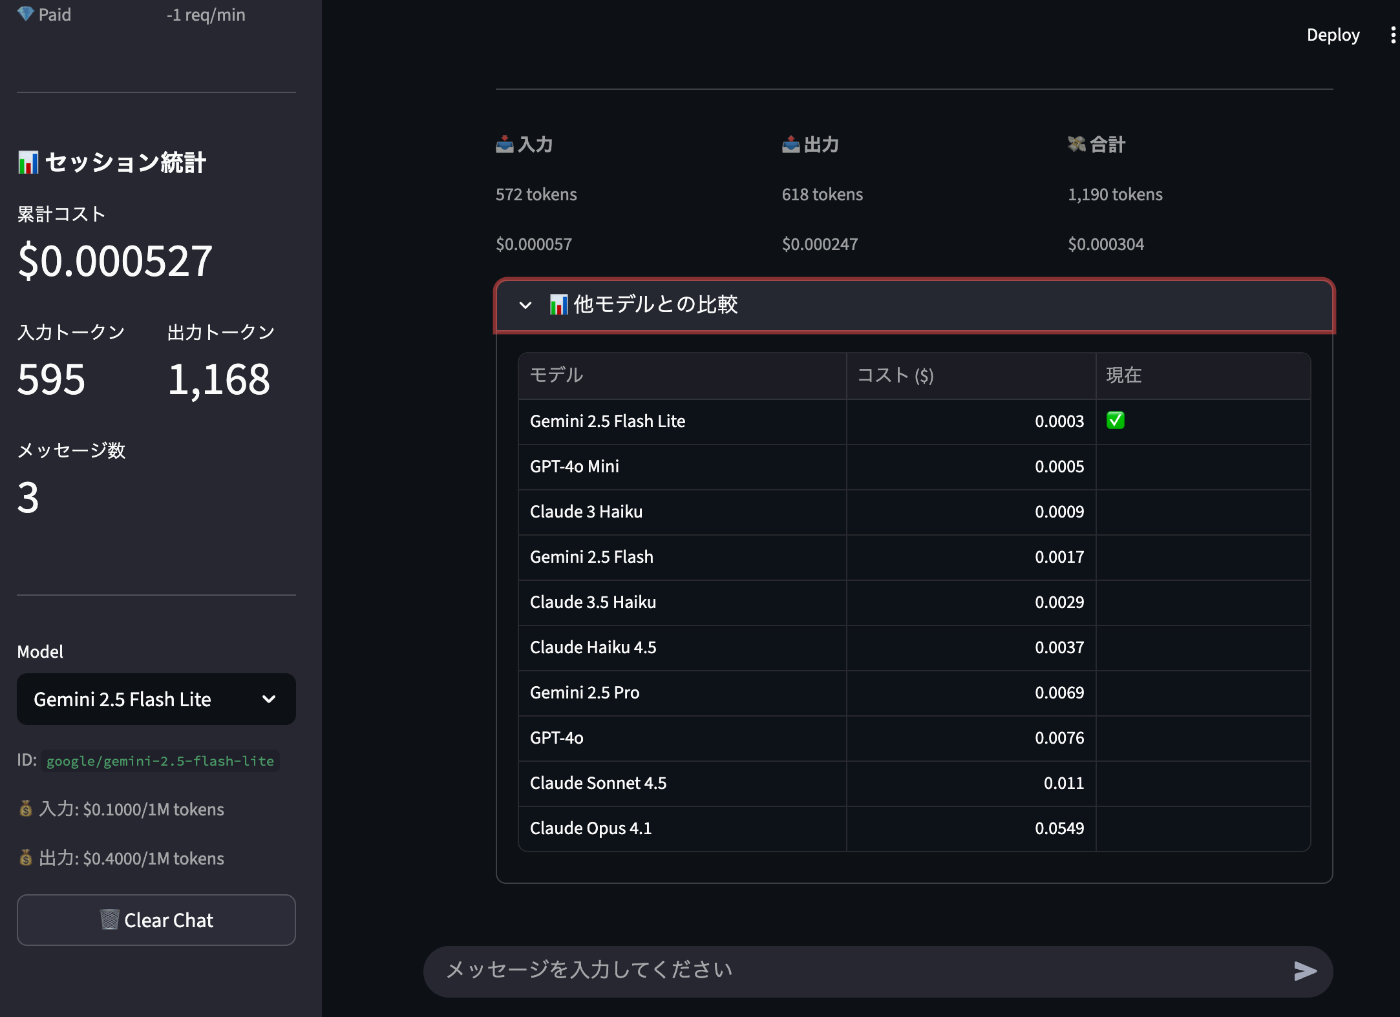The height and width of the screenshot is (1017, 1400).
Task: Click the コスト ($) column header
Action: click(971, 376)
